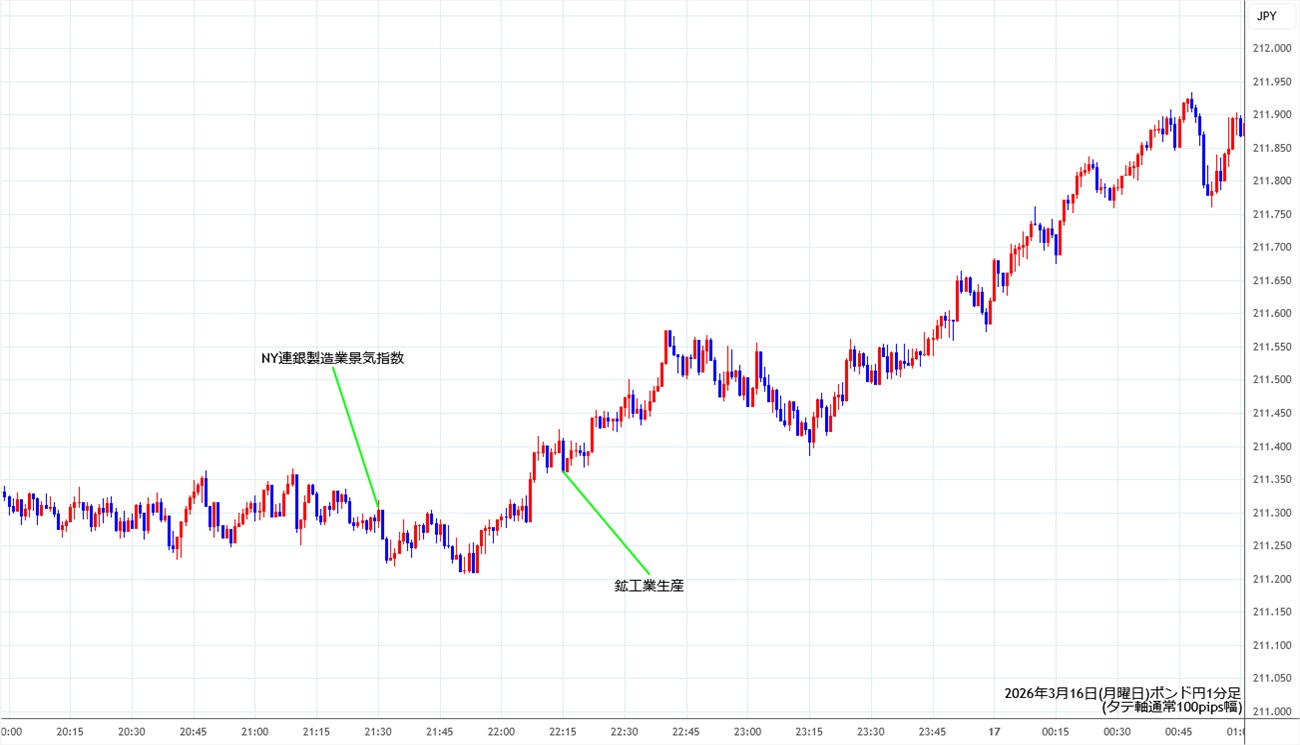Pick the 22:15 time axis label
1300x745 pixels.
562,732
